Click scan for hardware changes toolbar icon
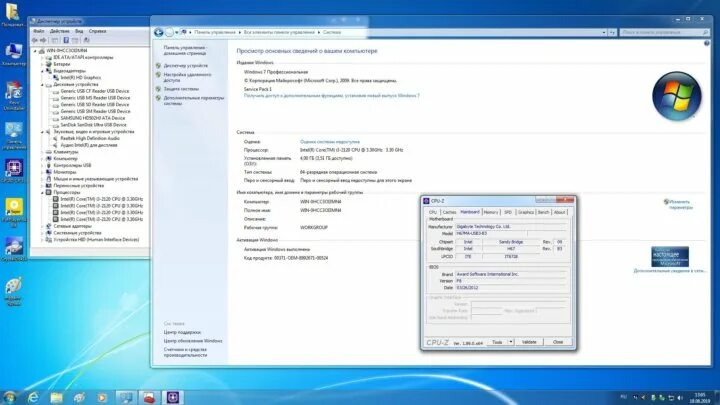 (x=86, y=40)
